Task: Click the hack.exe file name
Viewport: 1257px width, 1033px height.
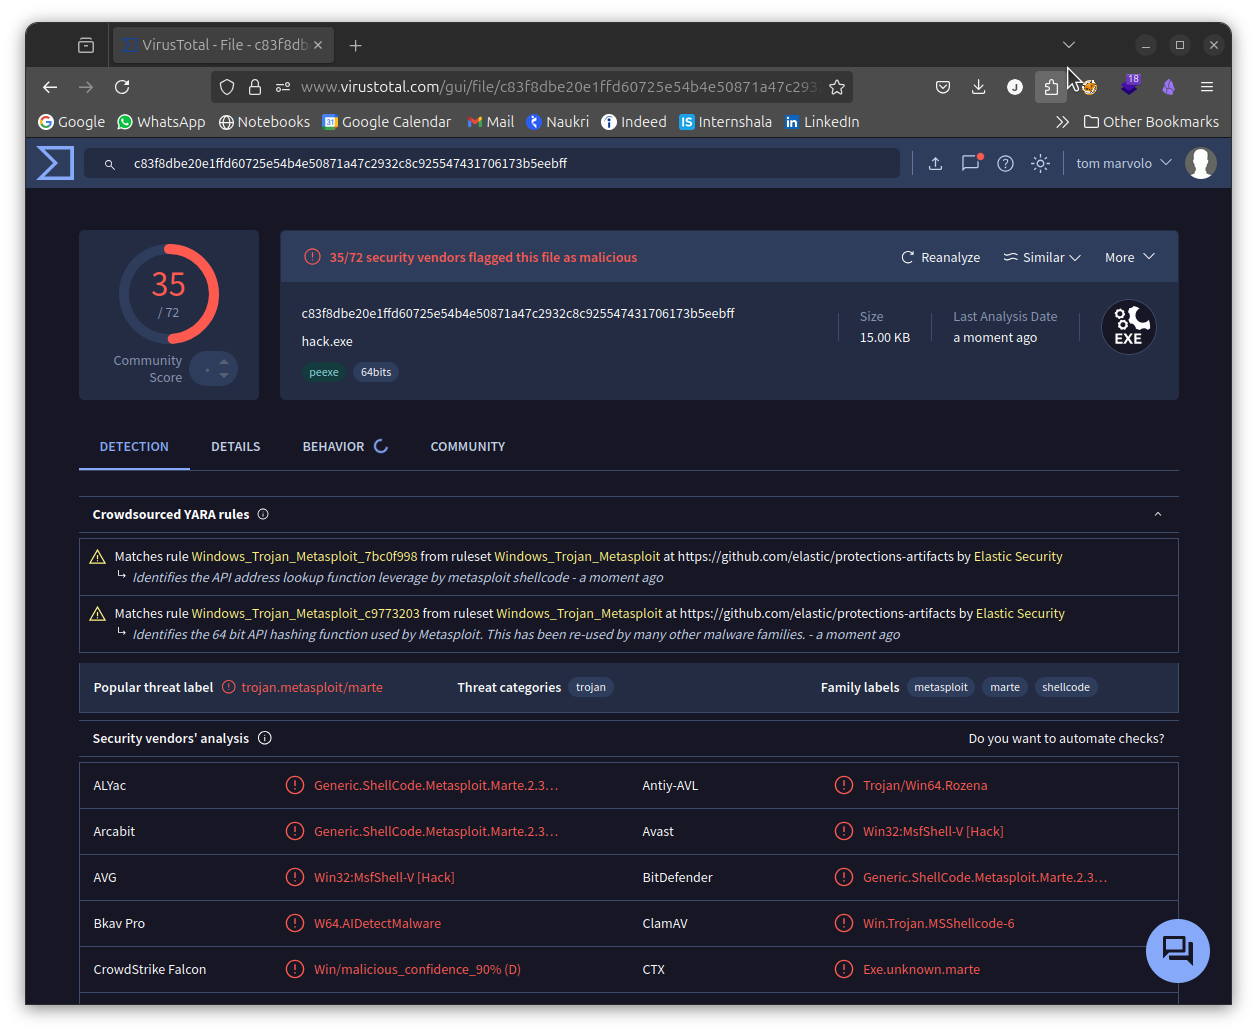Action: coord(327,341)
